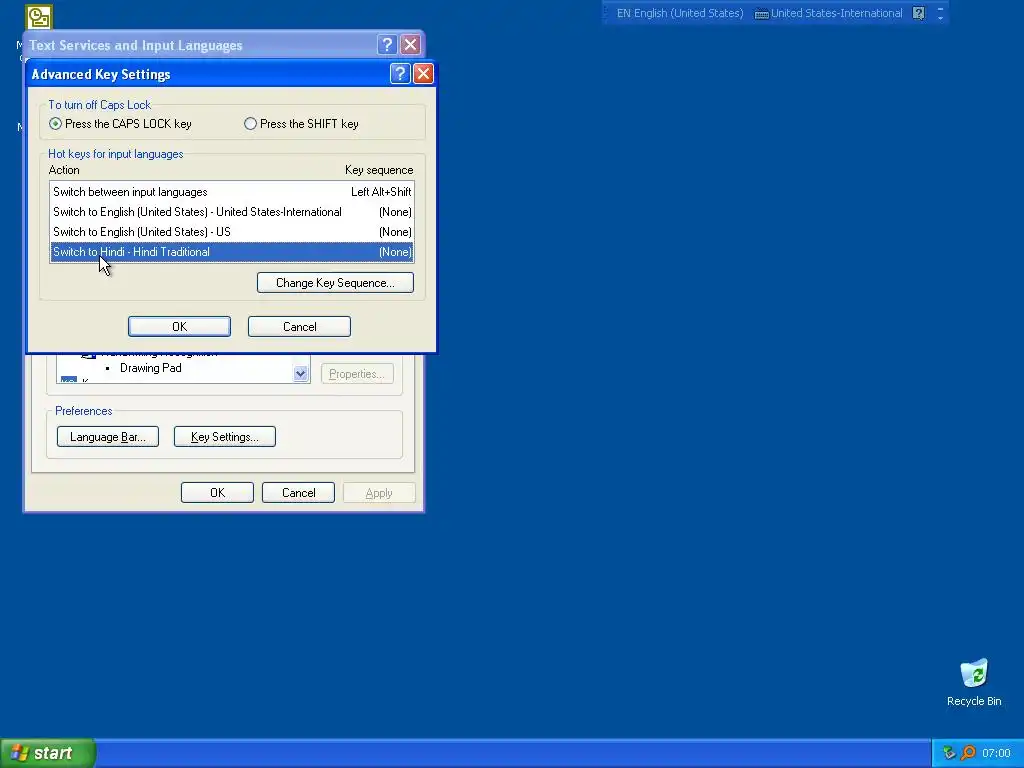The image size is (1024, 768).
Task: Click the disabled Apply button
Action: tap(379, 493)
